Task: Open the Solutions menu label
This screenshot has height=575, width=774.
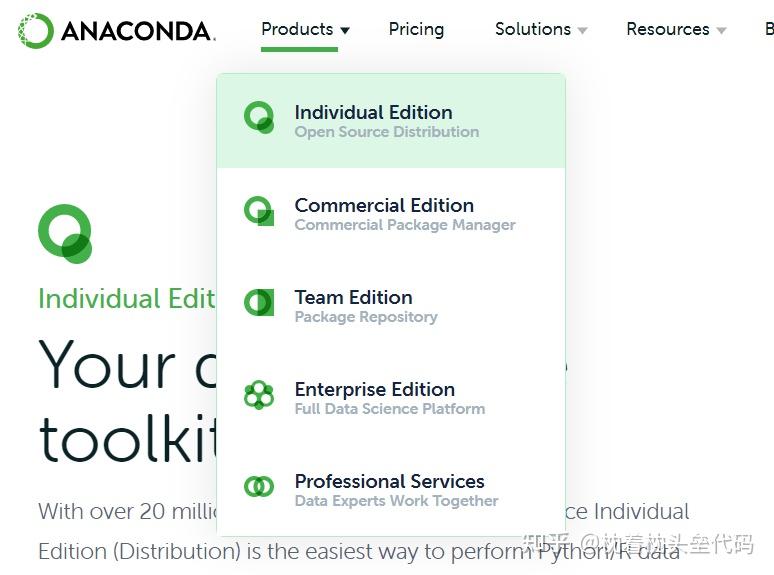Action: 532,29
